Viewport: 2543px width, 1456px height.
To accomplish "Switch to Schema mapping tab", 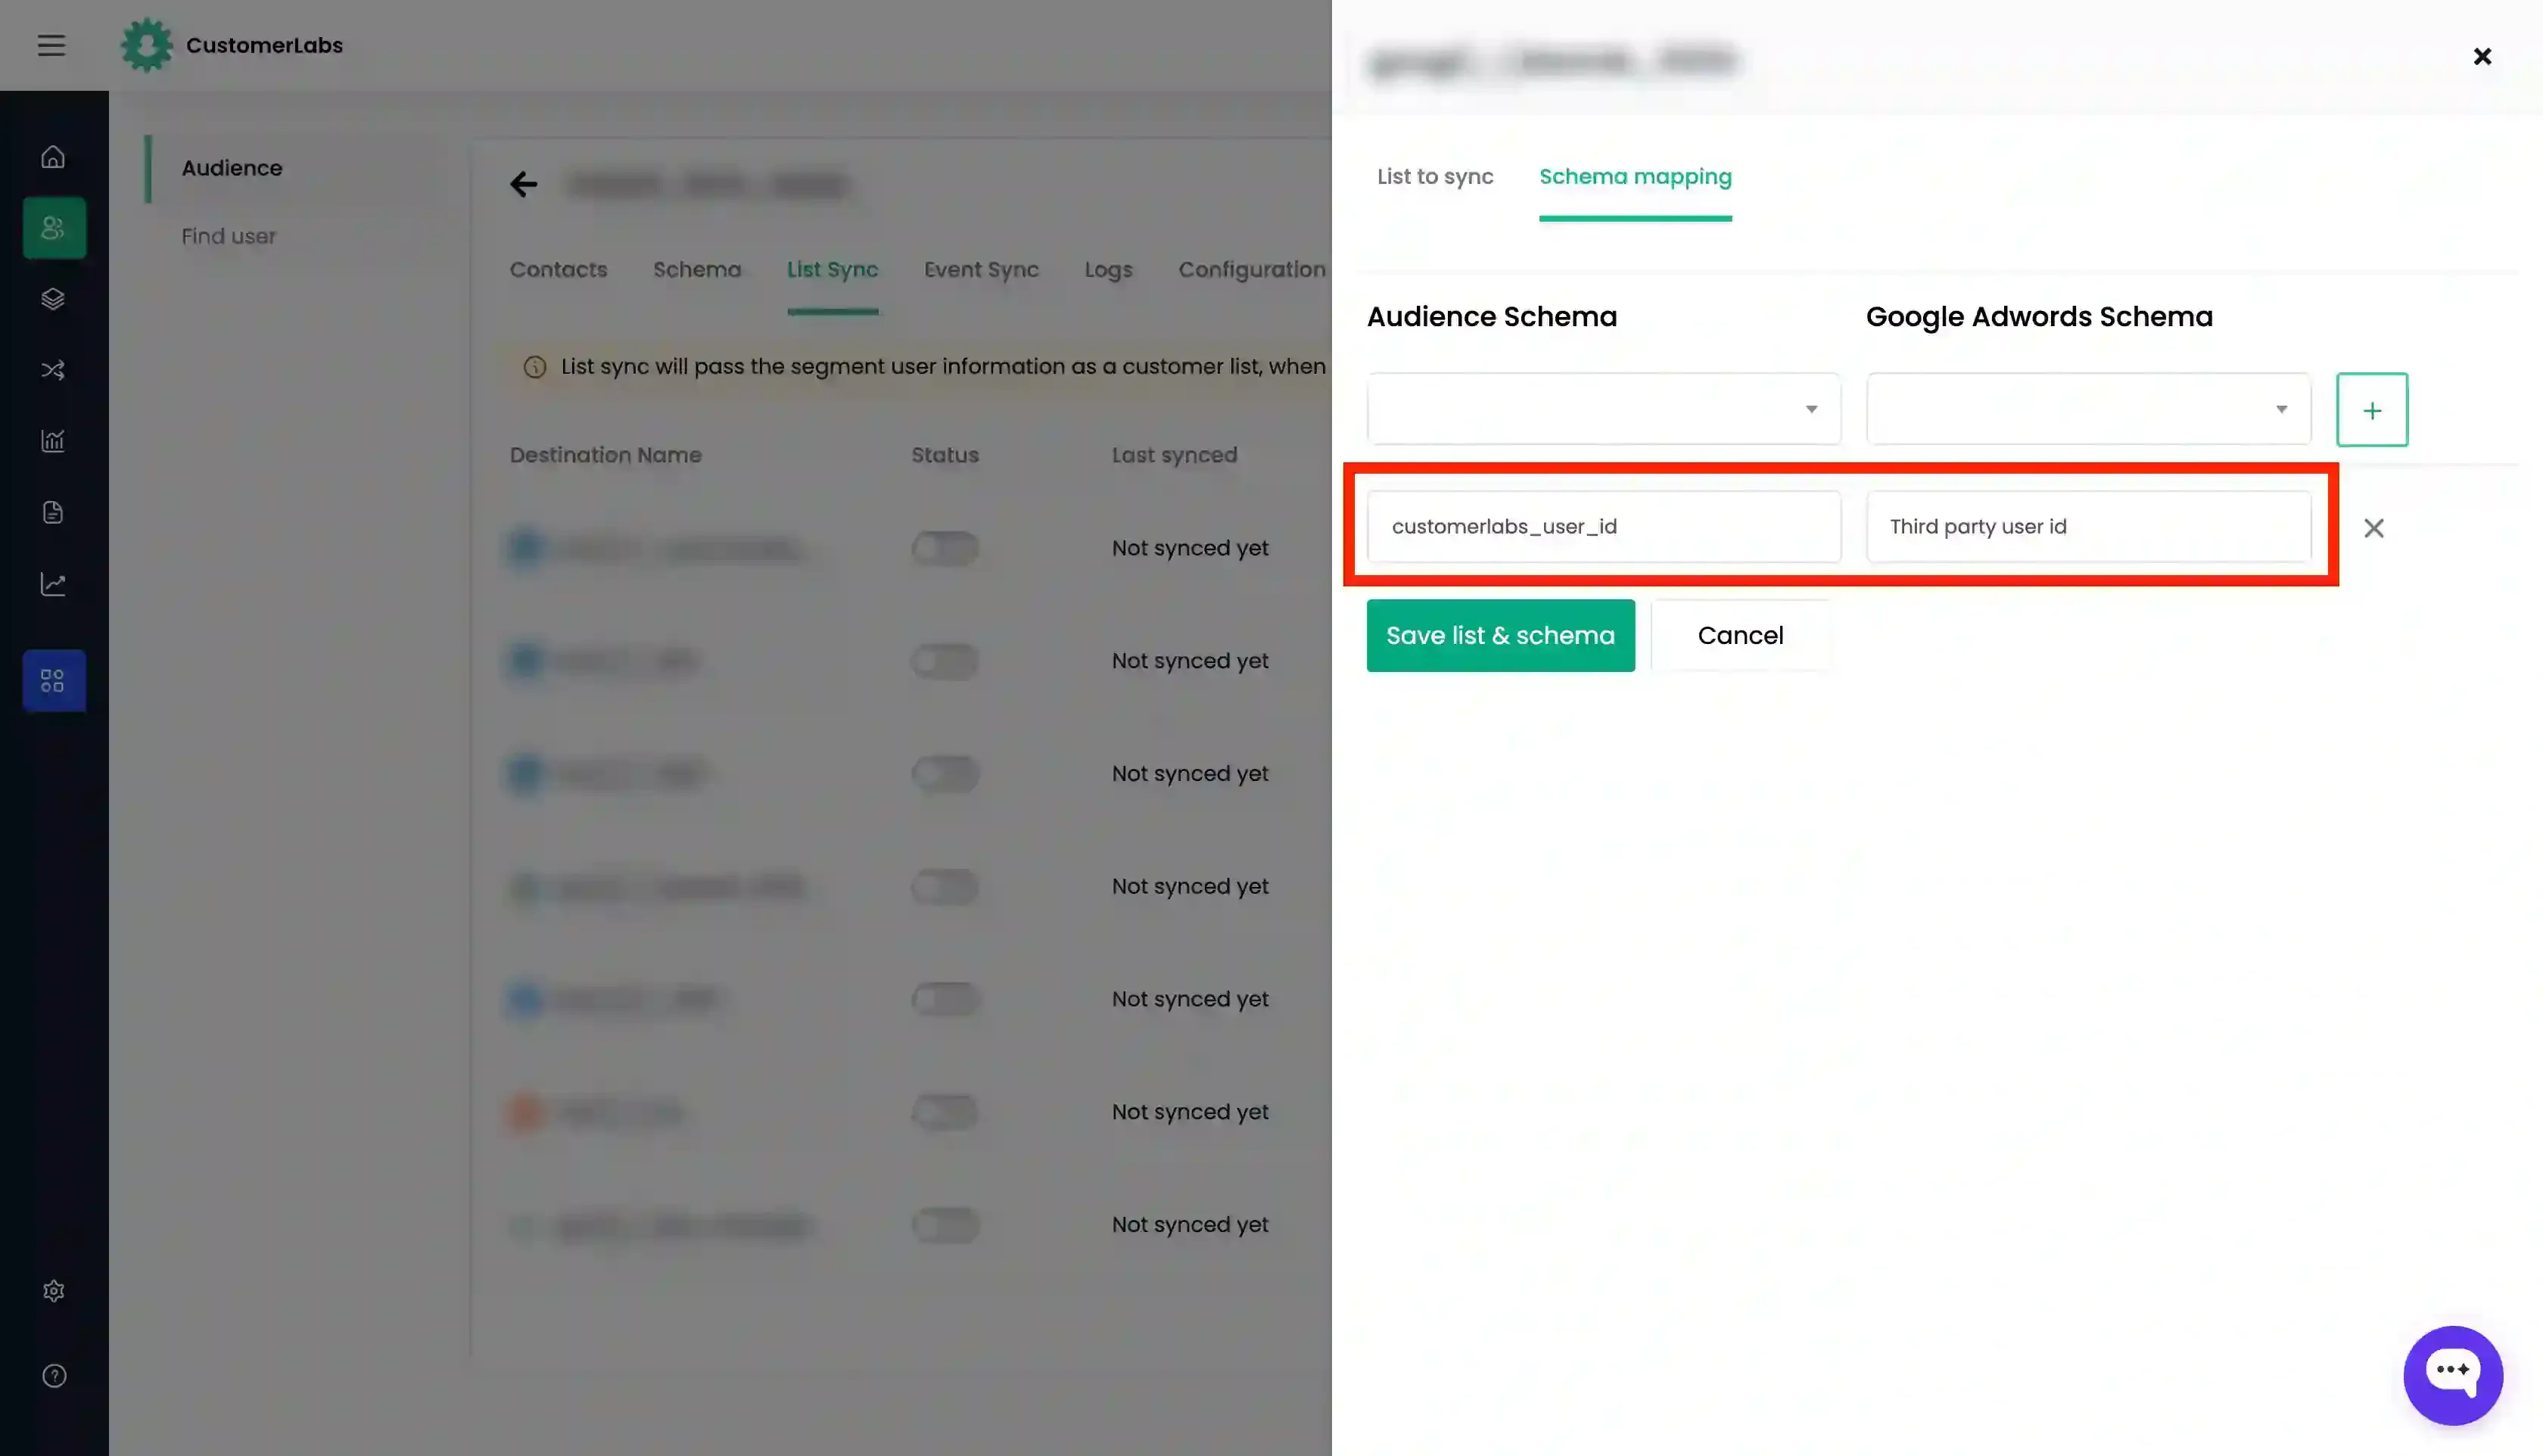I will pyautogui.click(x=1635, y=177).
